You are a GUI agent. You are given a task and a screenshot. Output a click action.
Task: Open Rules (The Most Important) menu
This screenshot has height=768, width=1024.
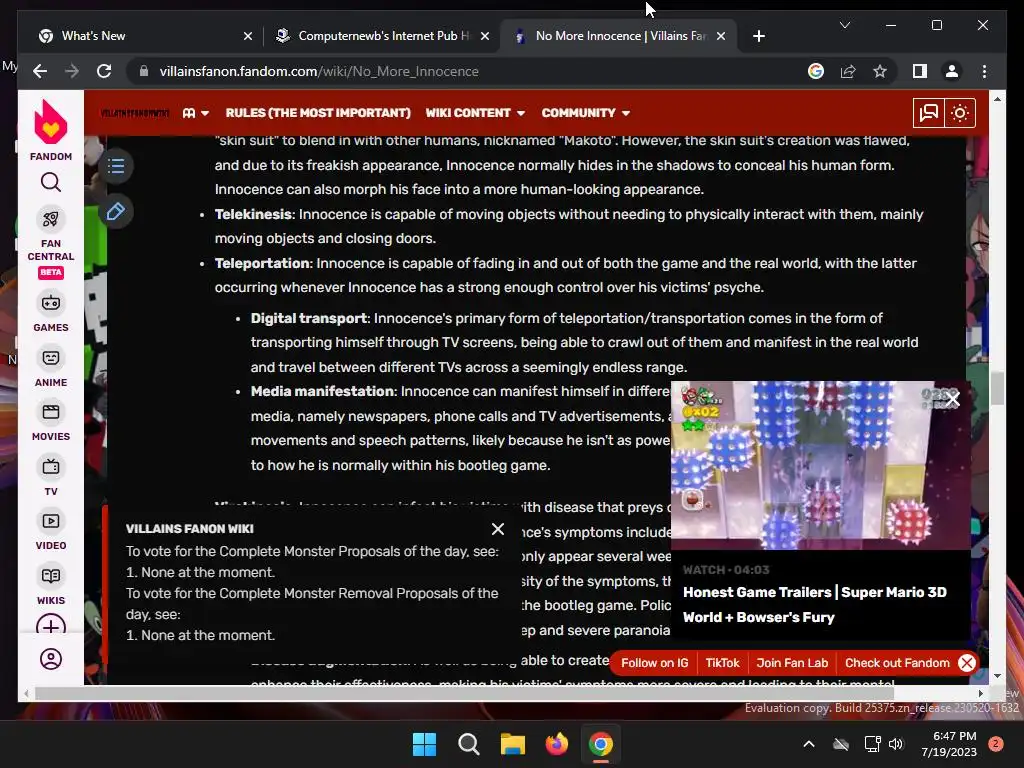tap(318, 113)
